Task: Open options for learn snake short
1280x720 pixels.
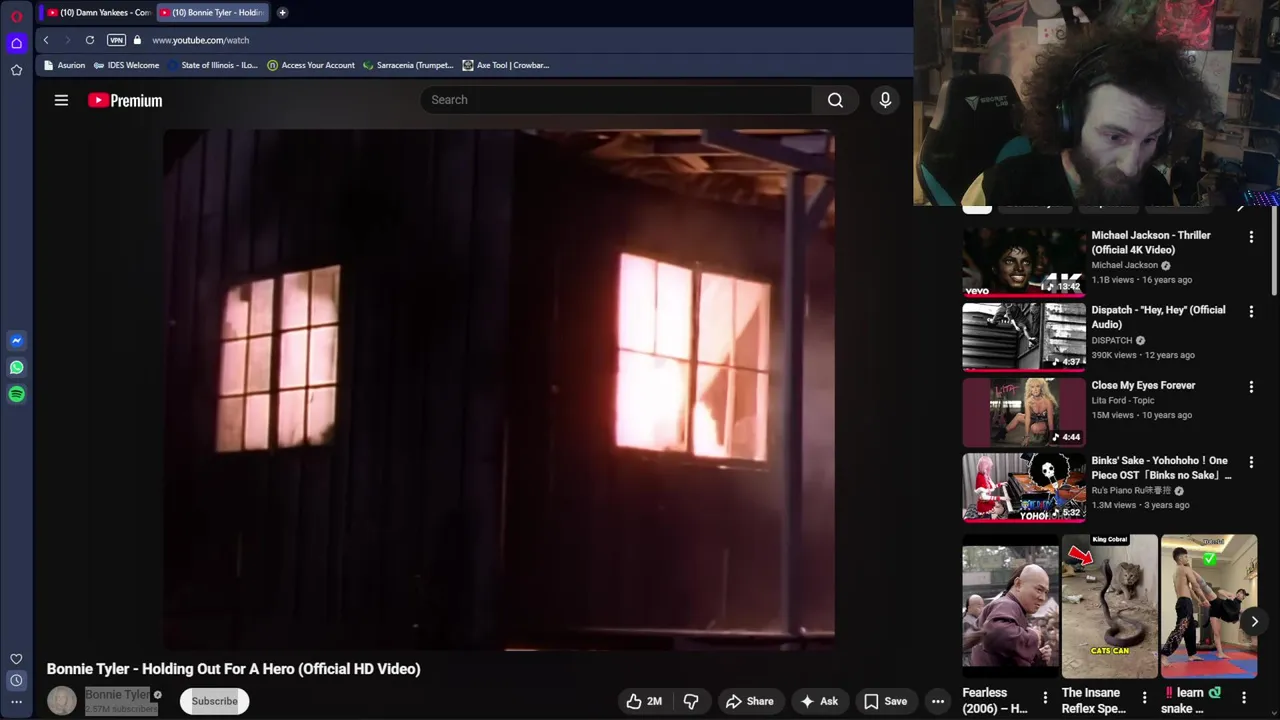Action: coord(1244,698)
